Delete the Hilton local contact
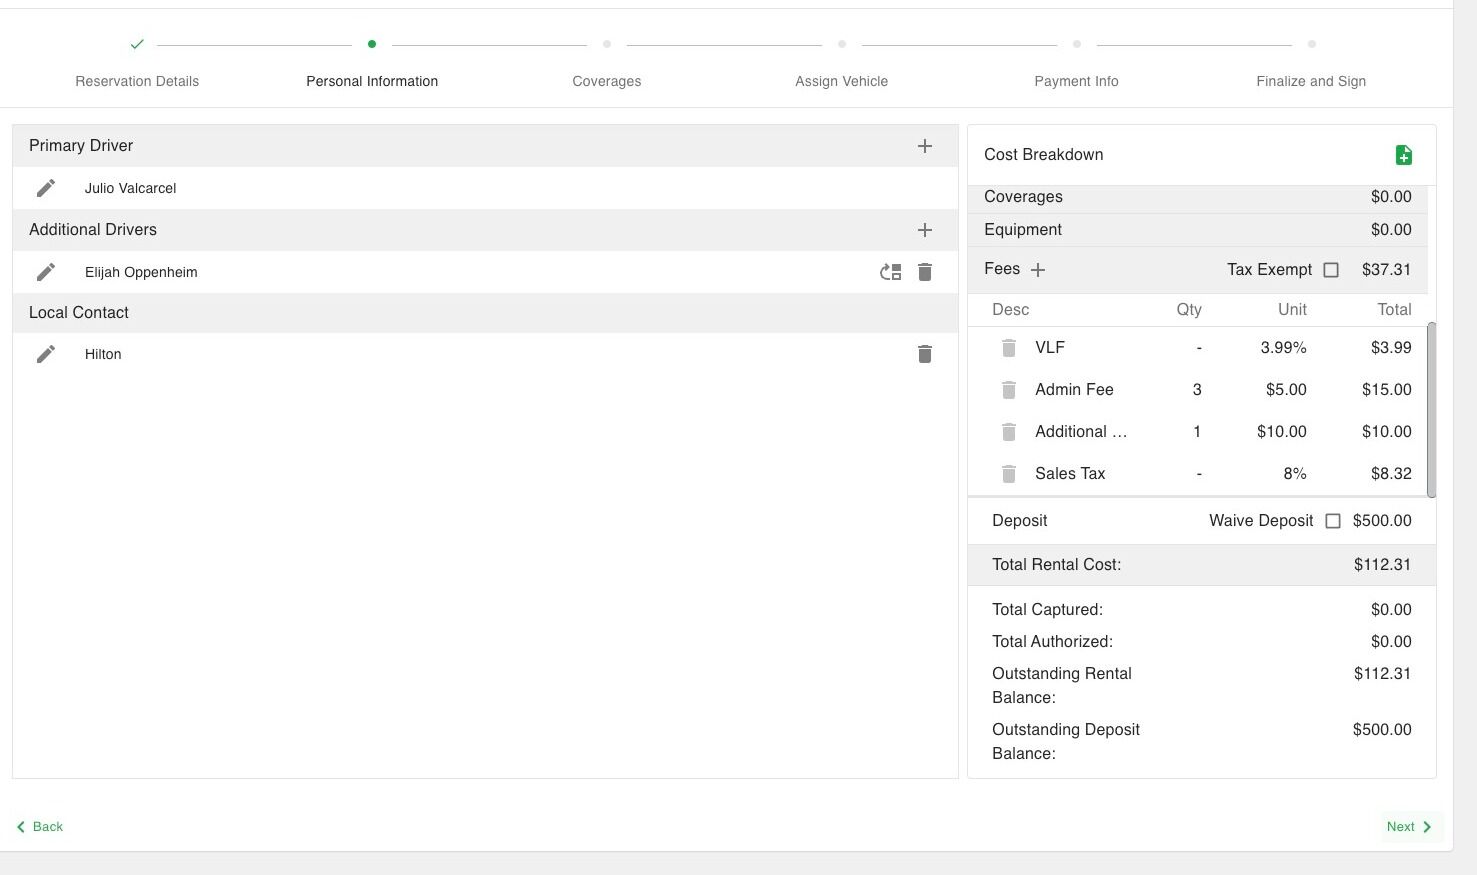The height and width of the screenshot is (875, 1477). tap(925, 354)
